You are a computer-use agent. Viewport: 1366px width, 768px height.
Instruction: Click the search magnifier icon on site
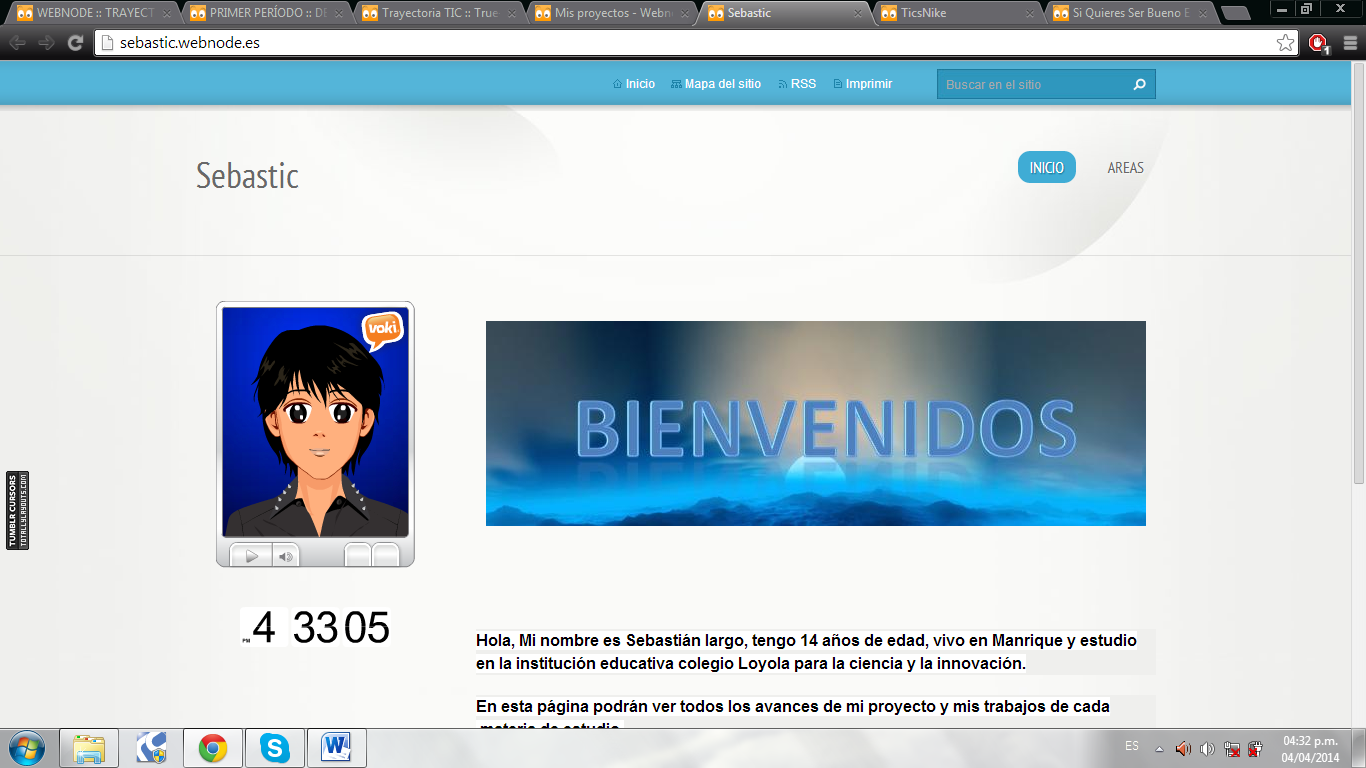(x=1139, y=85)
